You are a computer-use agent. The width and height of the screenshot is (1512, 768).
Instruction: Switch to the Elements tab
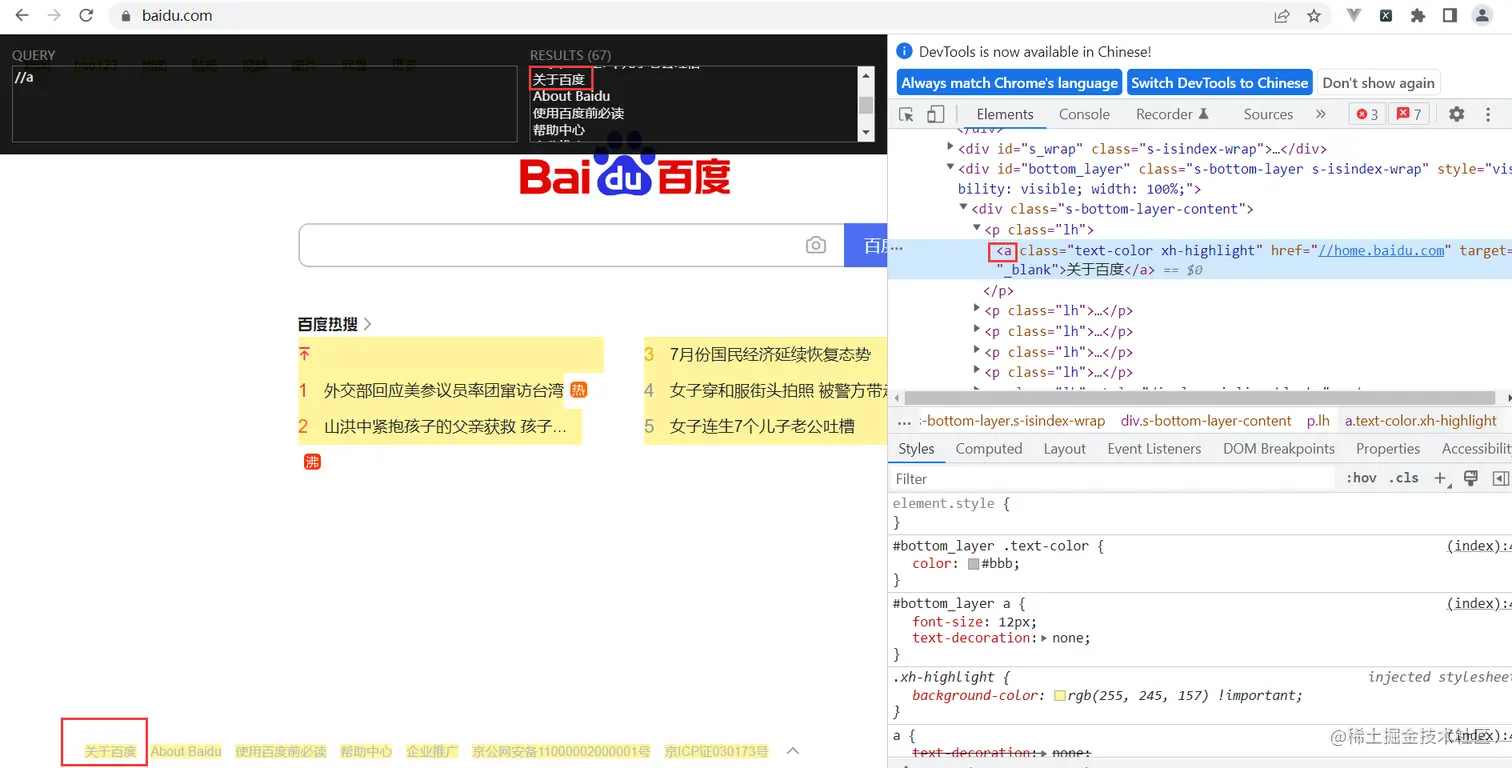pyautogui.click(x=1005, y=114)
